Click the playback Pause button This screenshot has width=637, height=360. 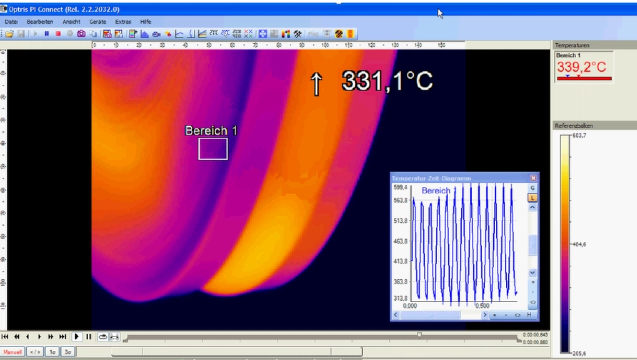coord(89,336)
